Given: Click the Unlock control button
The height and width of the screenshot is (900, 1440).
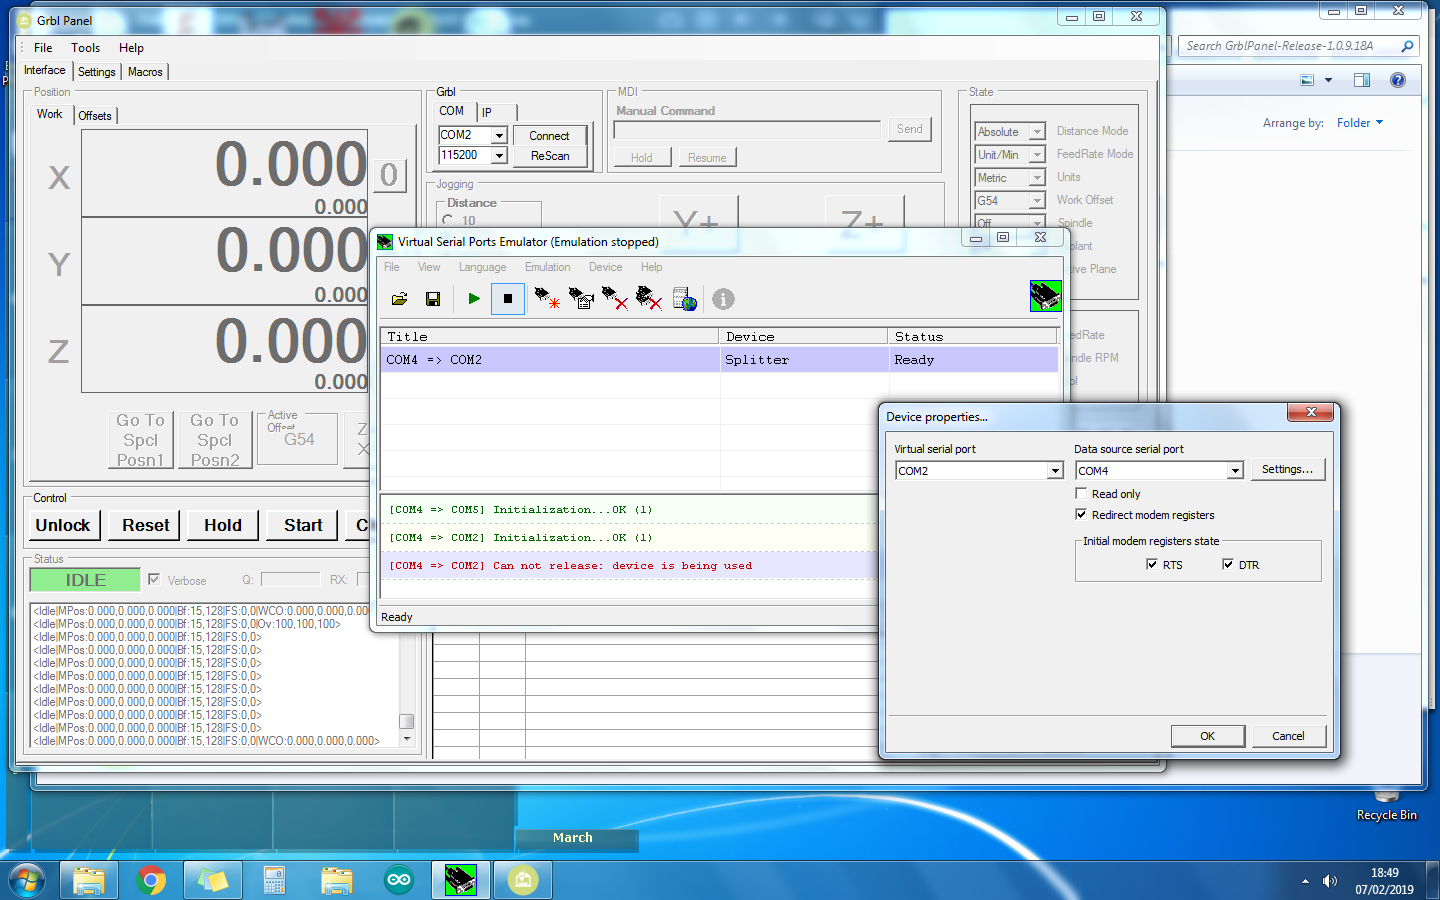Looking at the screenshot, I should pyautogui.click(x=63, y=525).
